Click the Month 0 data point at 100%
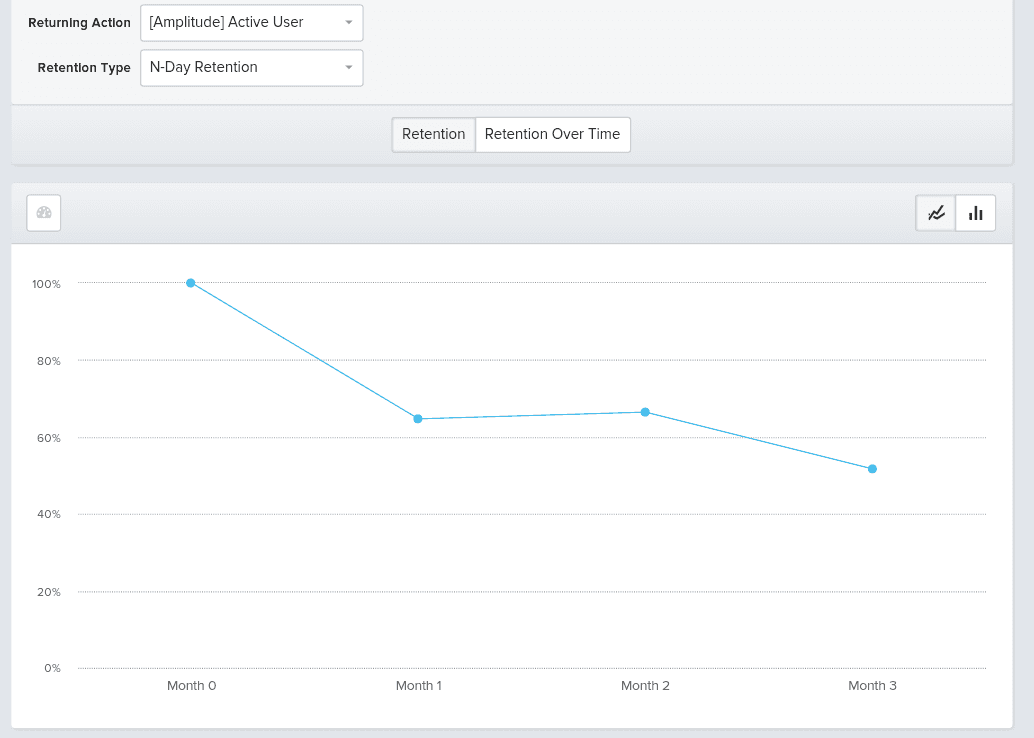1034x738 pixels. (191, 283)
